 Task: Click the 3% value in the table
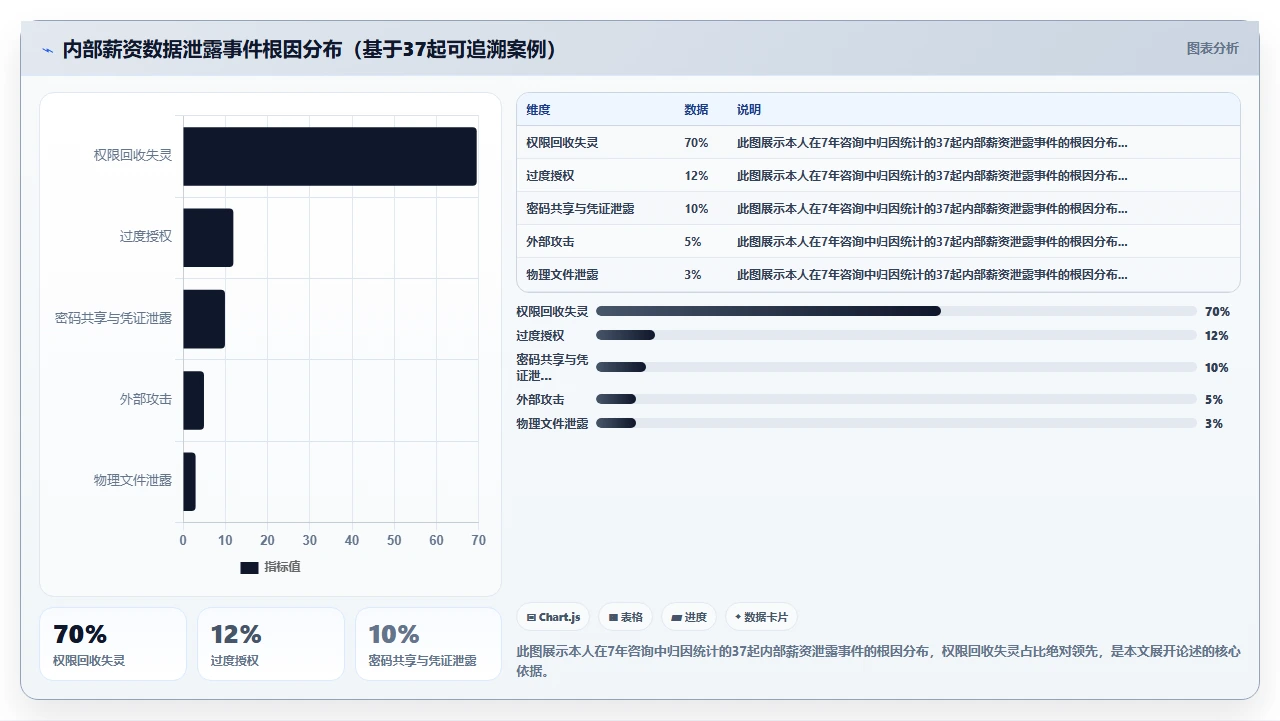693,275
